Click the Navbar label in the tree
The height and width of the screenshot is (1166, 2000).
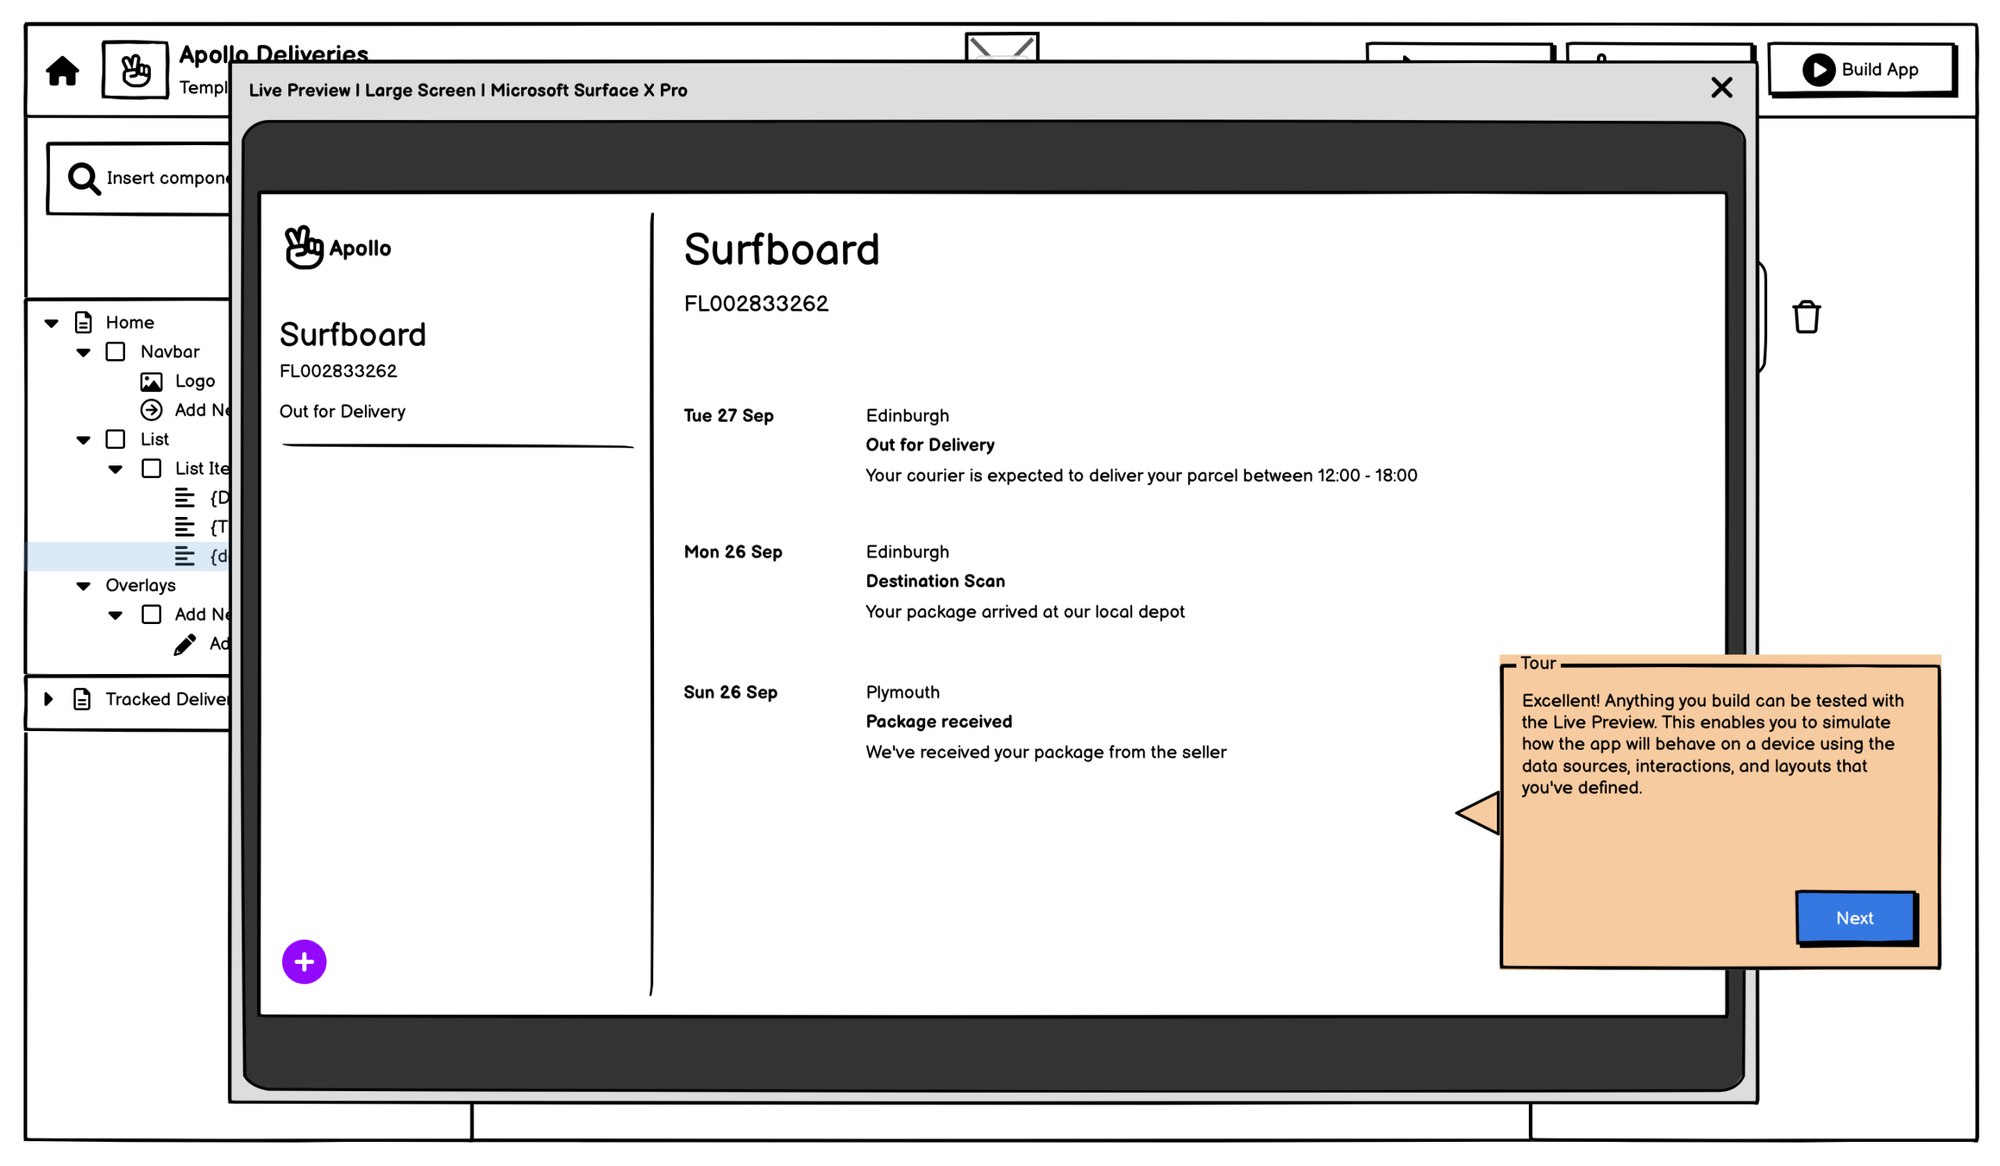tap(170, 351)
